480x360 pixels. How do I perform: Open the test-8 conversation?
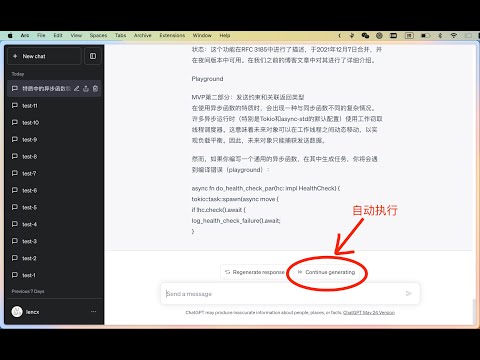[x=54, y=156]
